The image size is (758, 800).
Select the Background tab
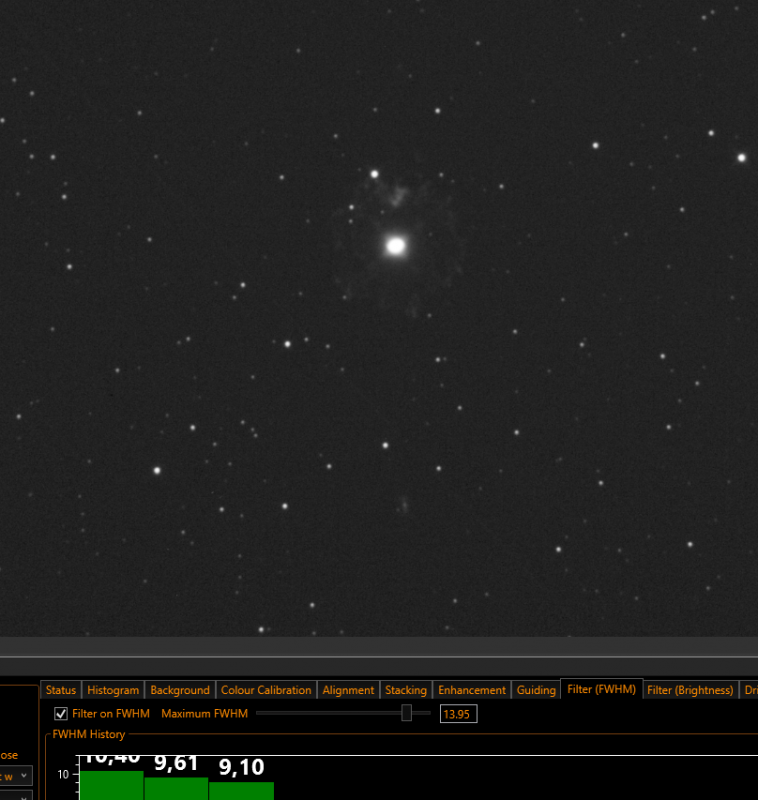pyautogui.click(x=180, y=690)
